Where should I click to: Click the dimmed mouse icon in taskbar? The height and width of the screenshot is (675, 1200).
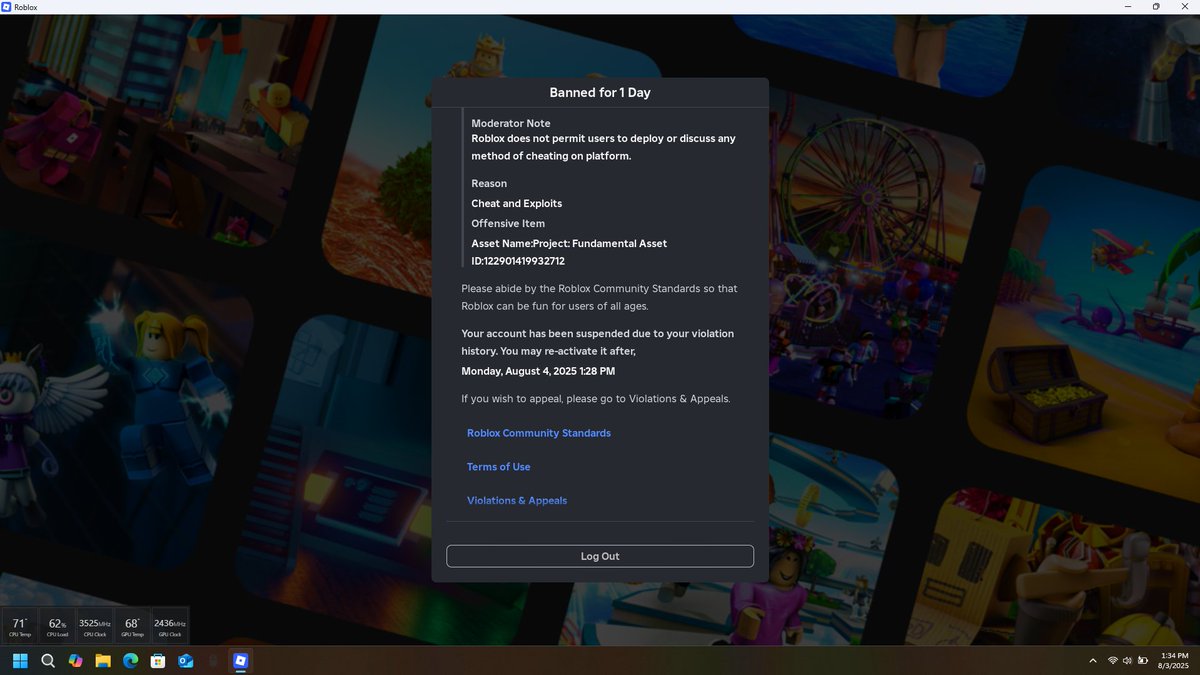click(x=212, y=661)
